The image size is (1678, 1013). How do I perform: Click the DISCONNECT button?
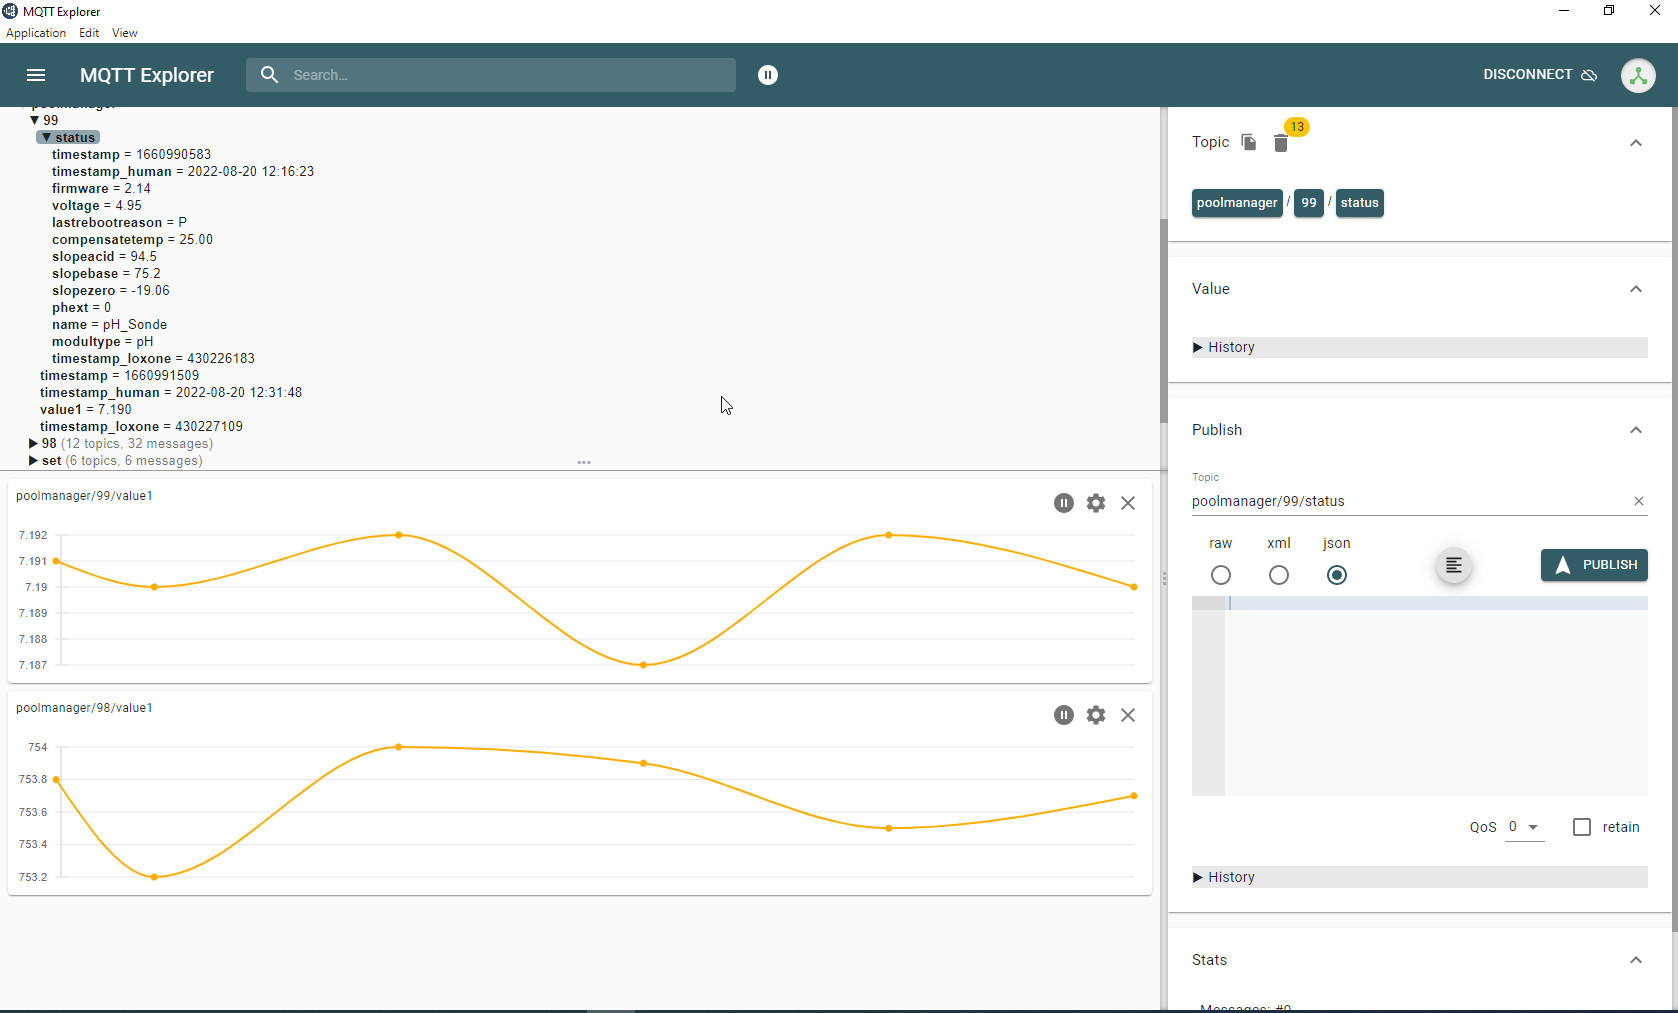click(x=1539, y=75)
